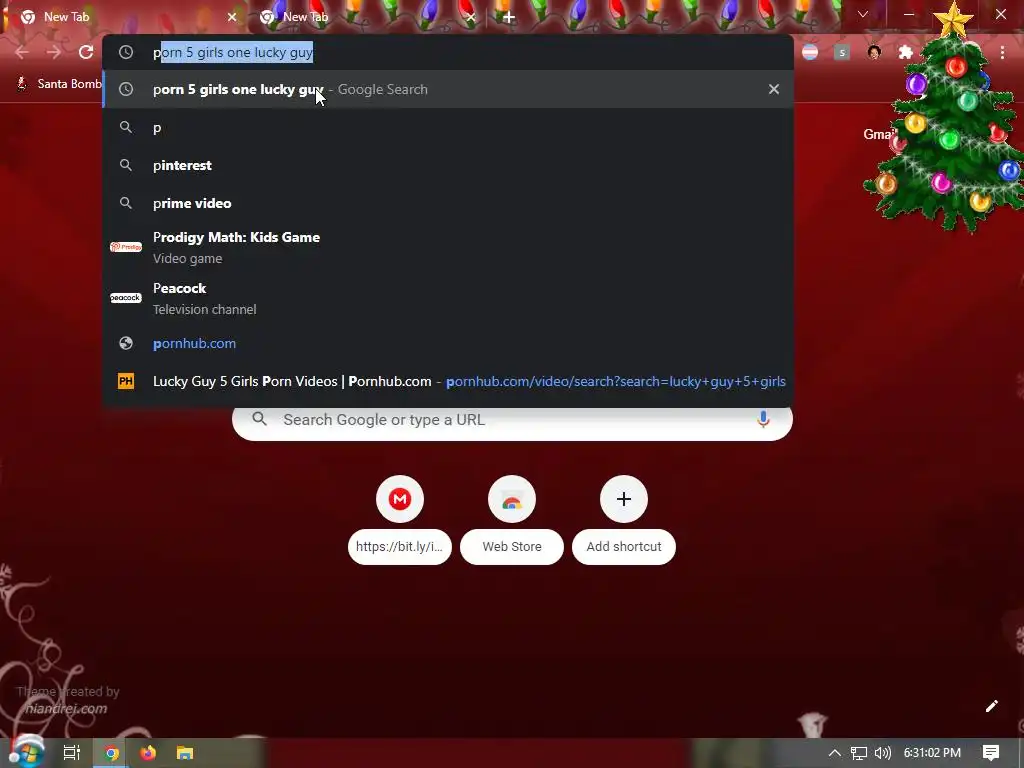Close the second New Tab
The image size is (1024, 768).
pos(471,17)
